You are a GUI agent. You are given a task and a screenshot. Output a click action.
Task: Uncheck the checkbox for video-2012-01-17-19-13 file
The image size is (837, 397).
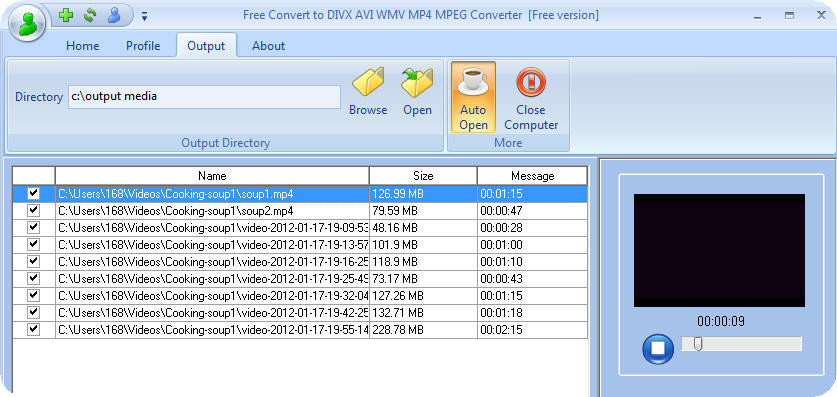pyautogui.click(x=34, y=244)
